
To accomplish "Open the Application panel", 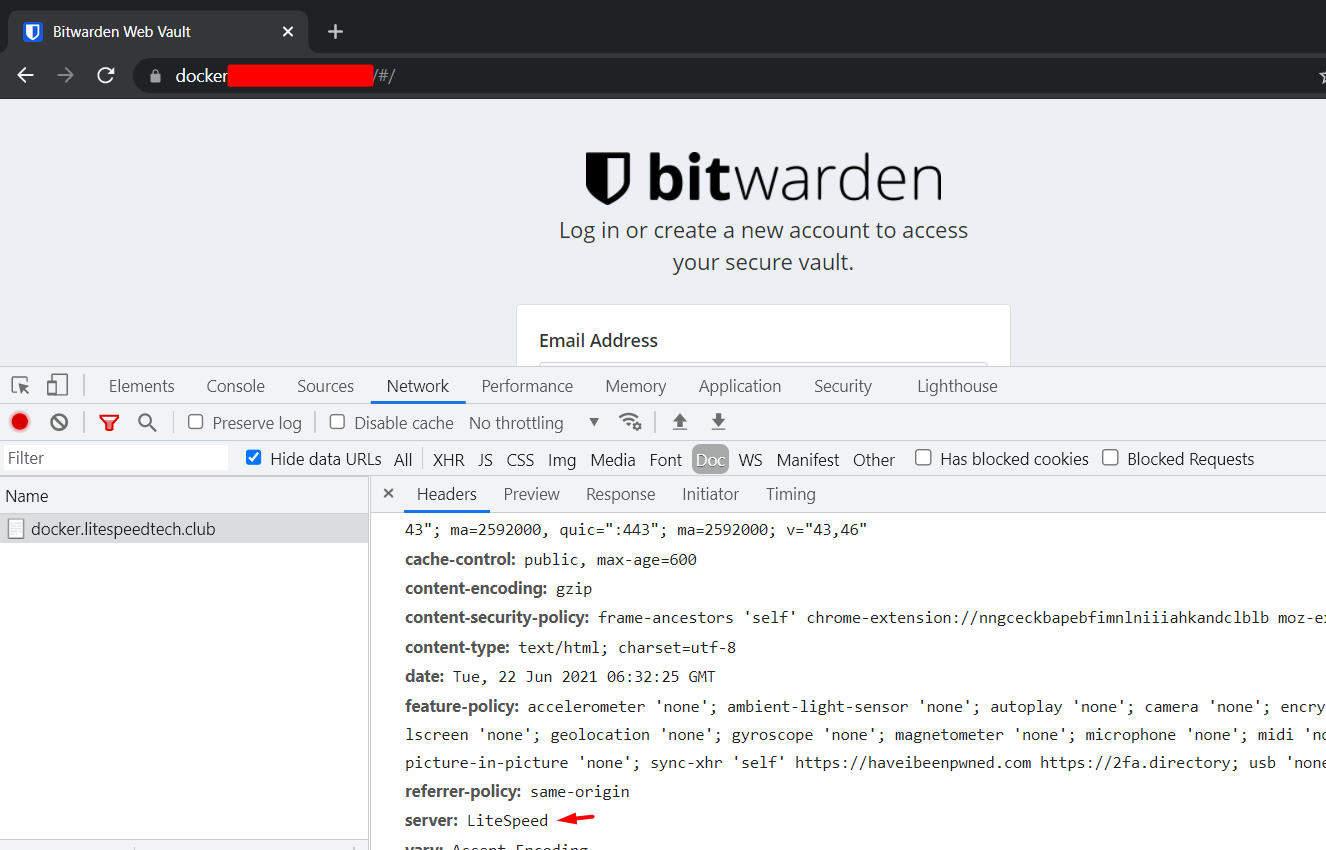I will click(x=740, y=386).
